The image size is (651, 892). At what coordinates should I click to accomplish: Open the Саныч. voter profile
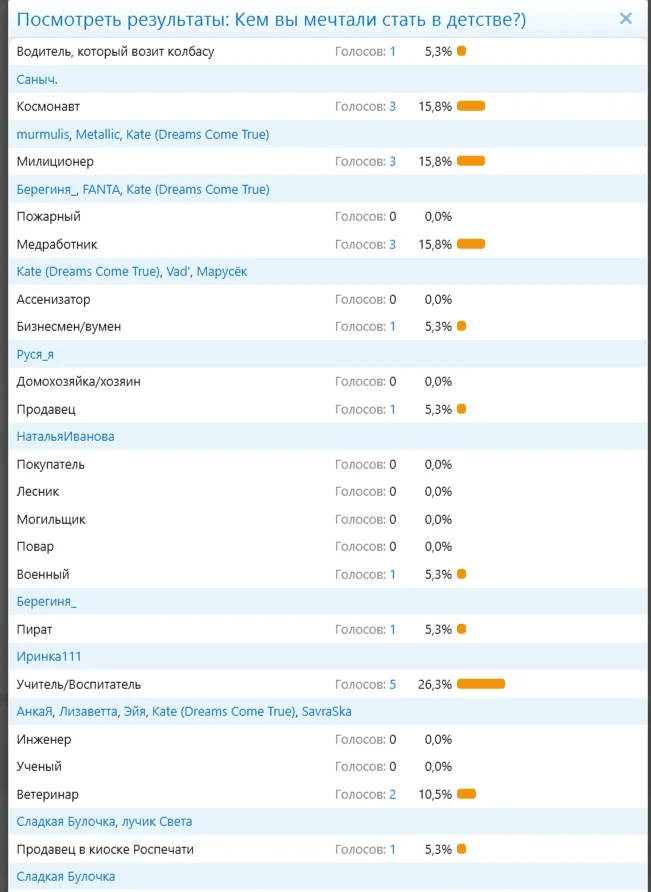tap(36, 79)
